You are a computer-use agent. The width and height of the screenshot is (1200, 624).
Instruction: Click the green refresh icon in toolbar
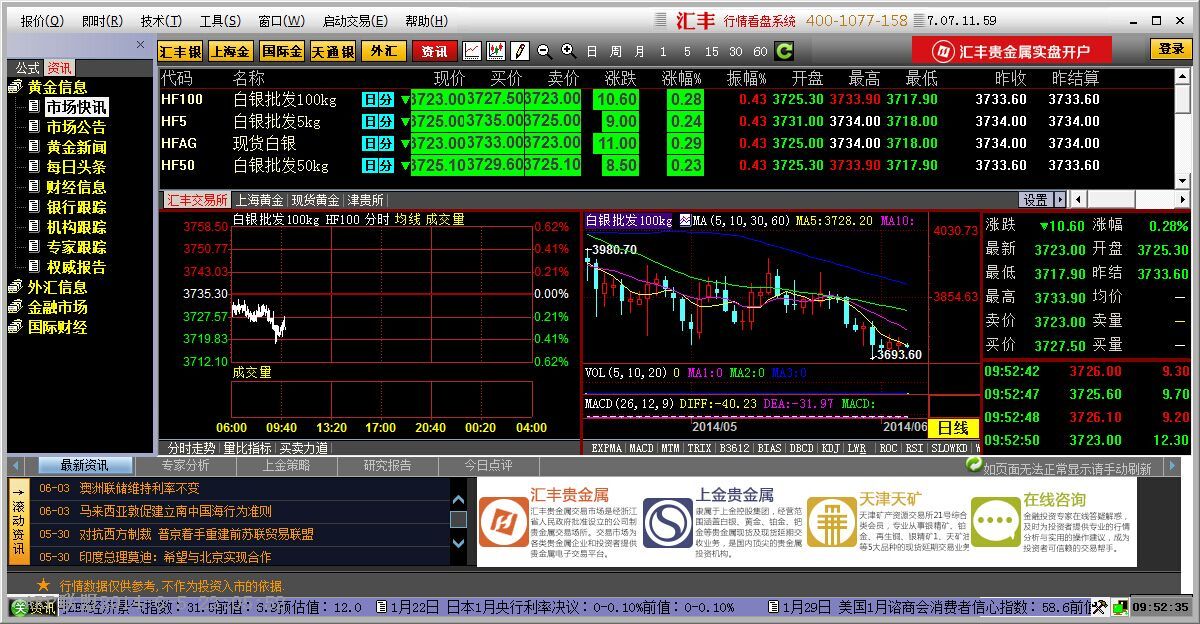(x=785, y=51)
